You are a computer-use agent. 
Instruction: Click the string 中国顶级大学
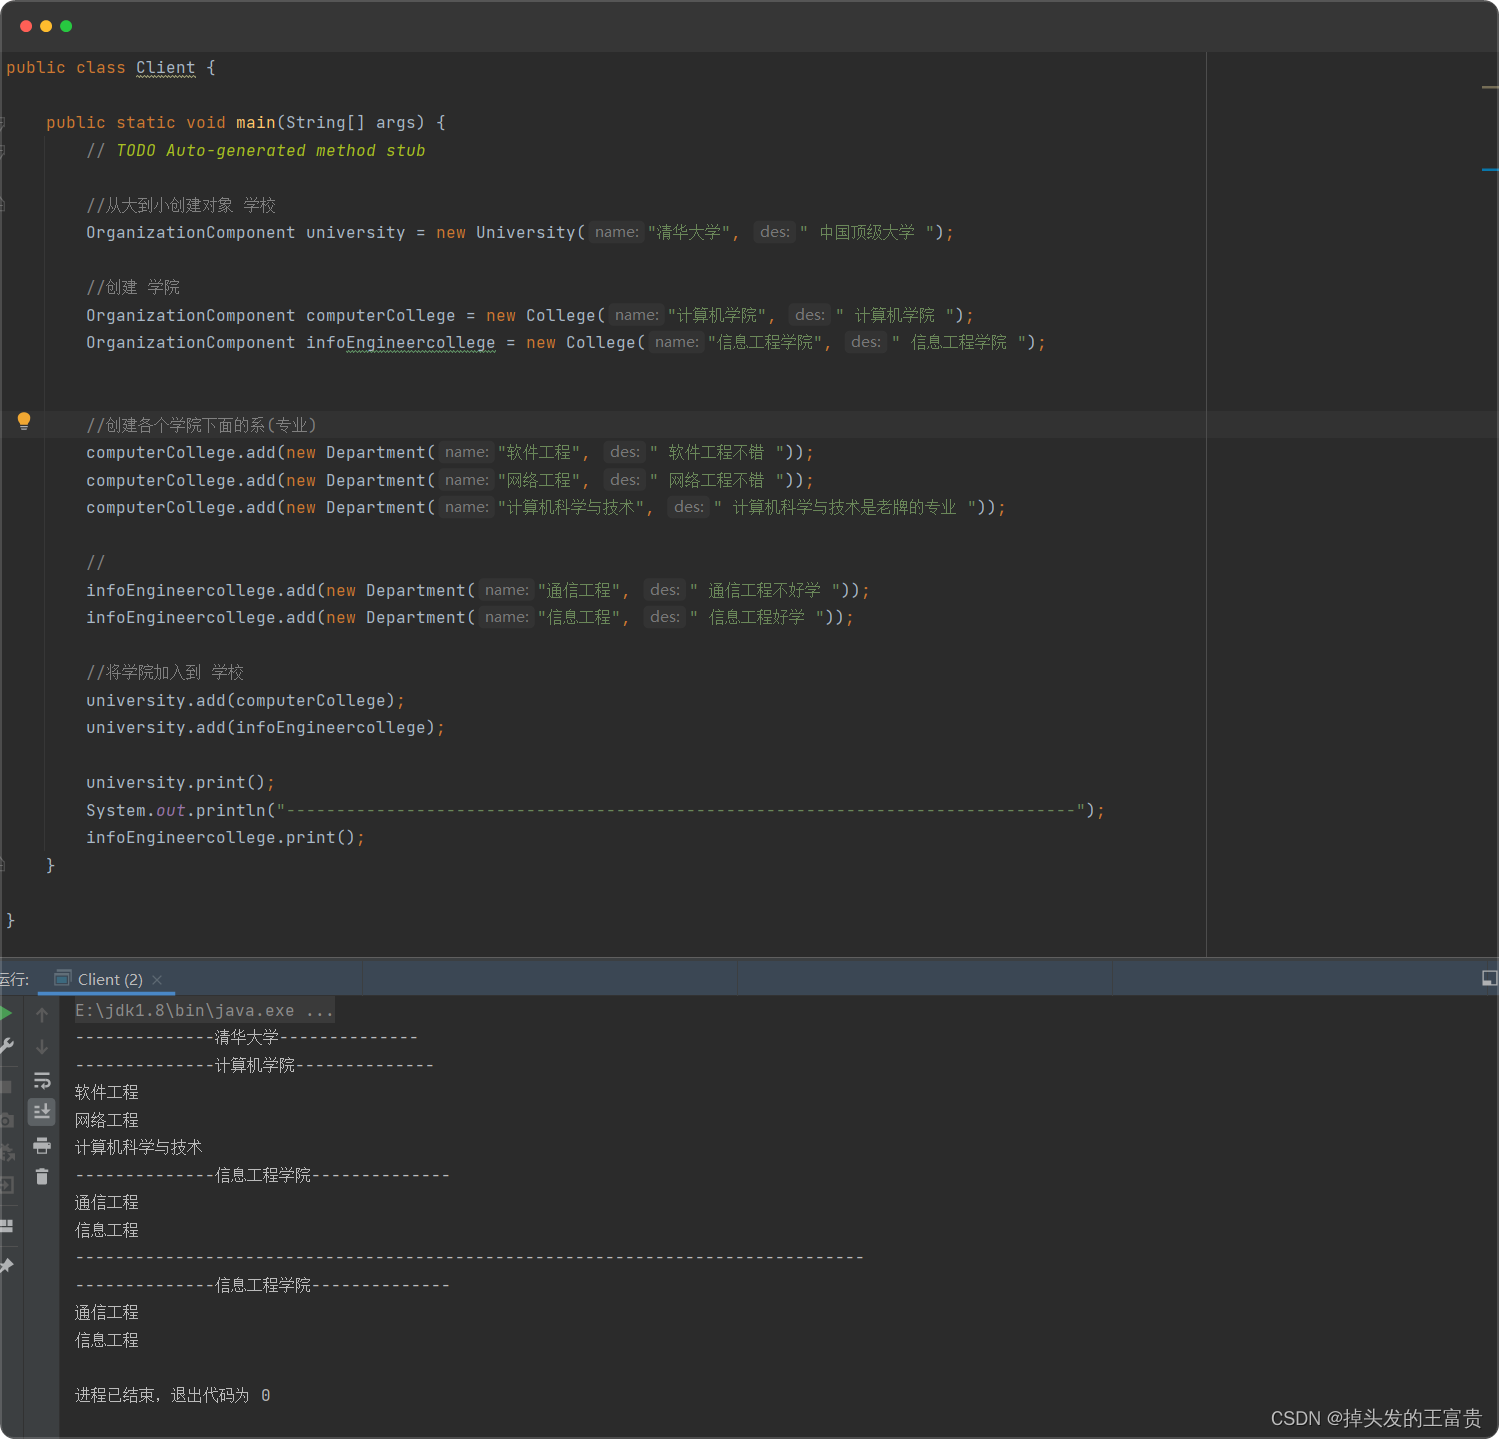point(867,232)
